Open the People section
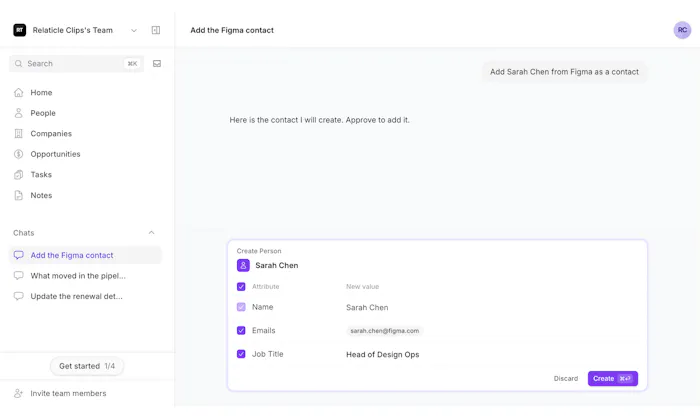 point(43,113)
